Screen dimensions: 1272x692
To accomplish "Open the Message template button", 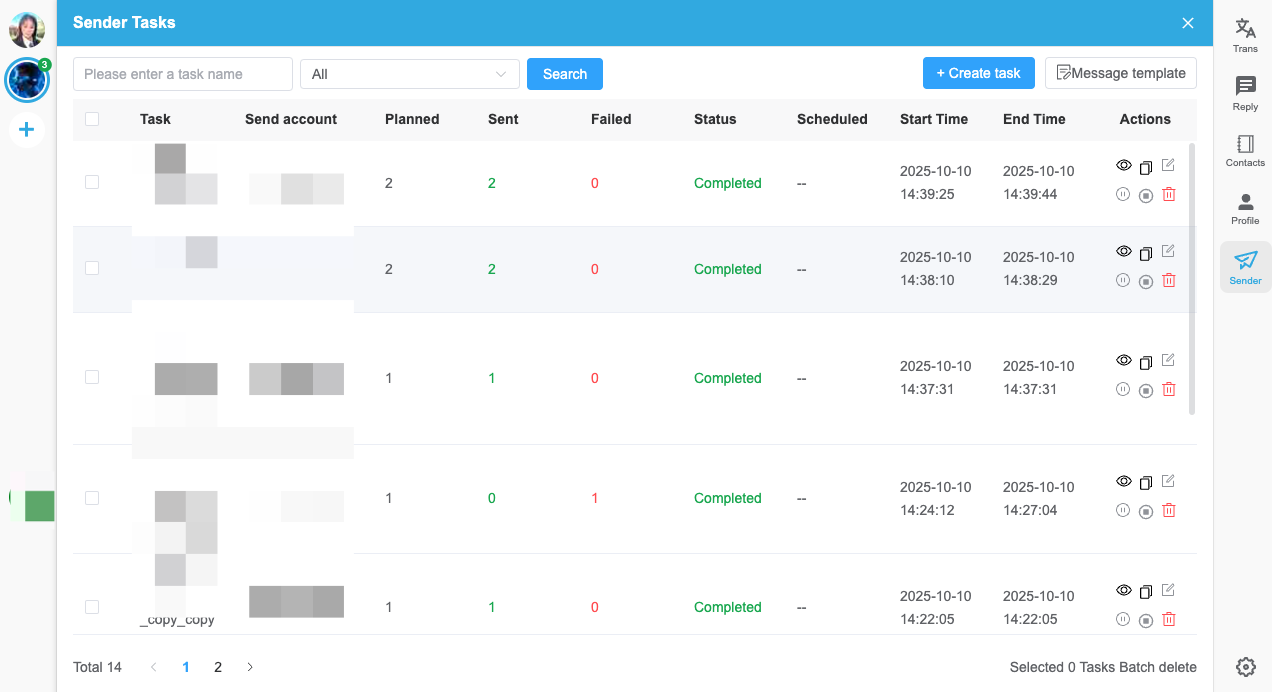I will [x=1120, y=73].
